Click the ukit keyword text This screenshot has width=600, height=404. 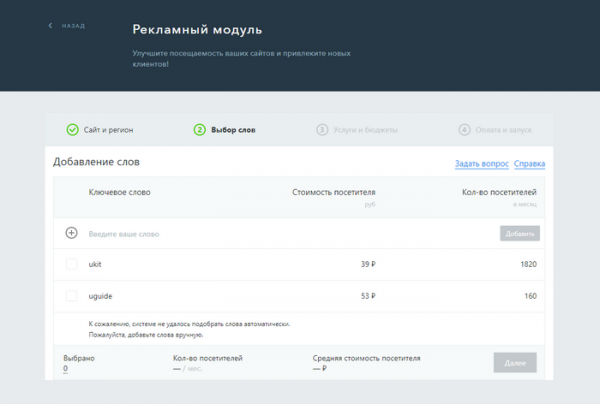[95, 264]
